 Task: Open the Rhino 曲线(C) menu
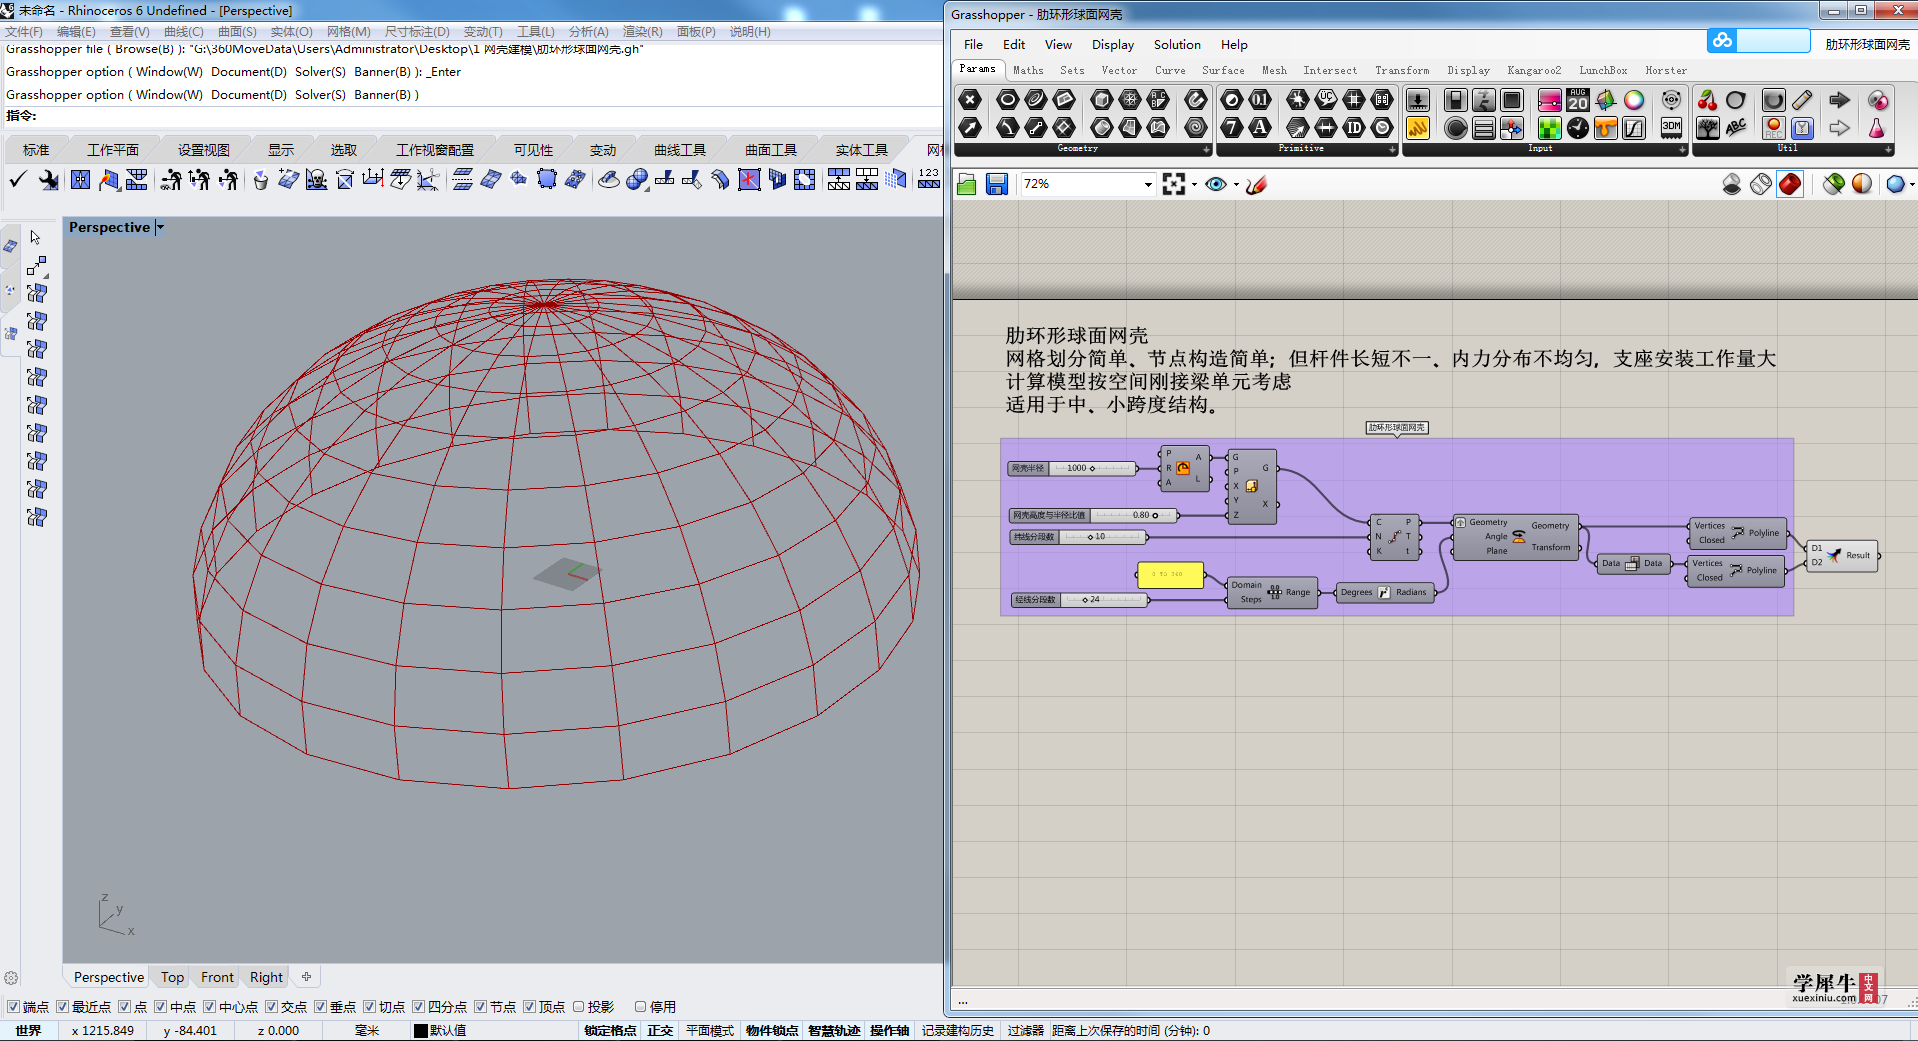(x=184, y=32)
